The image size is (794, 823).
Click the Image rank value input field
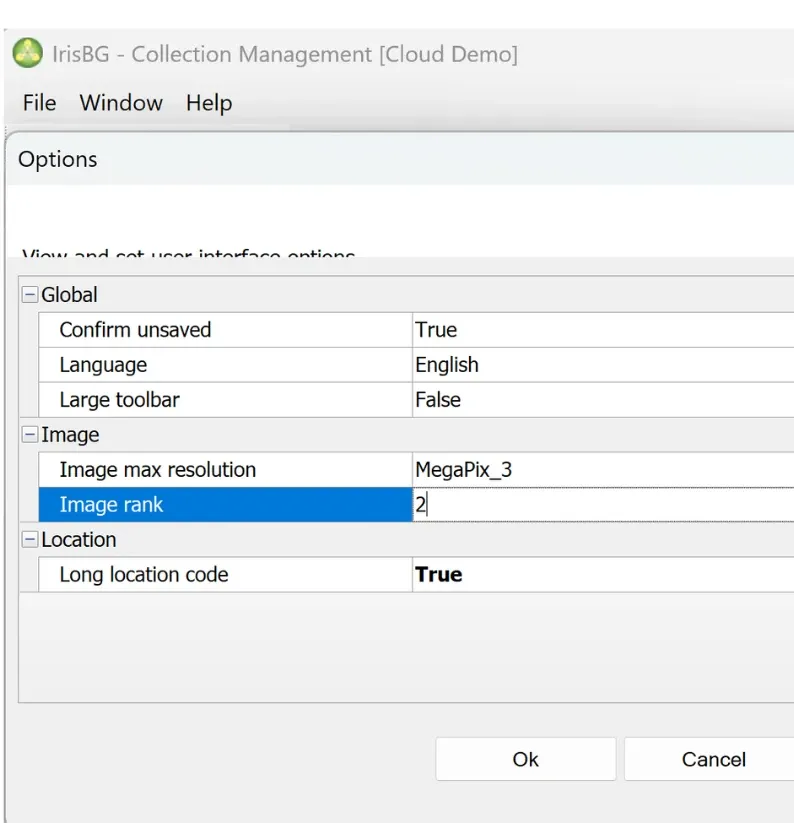(604, 504)
